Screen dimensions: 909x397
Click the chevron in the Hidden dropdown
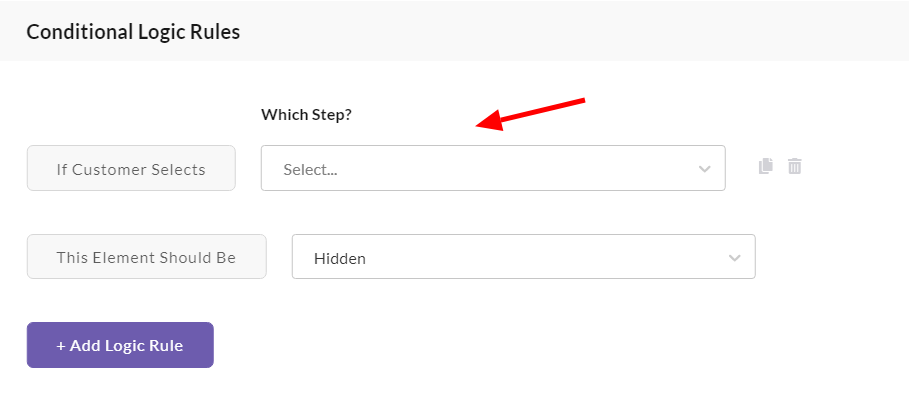tap(735, 258)
